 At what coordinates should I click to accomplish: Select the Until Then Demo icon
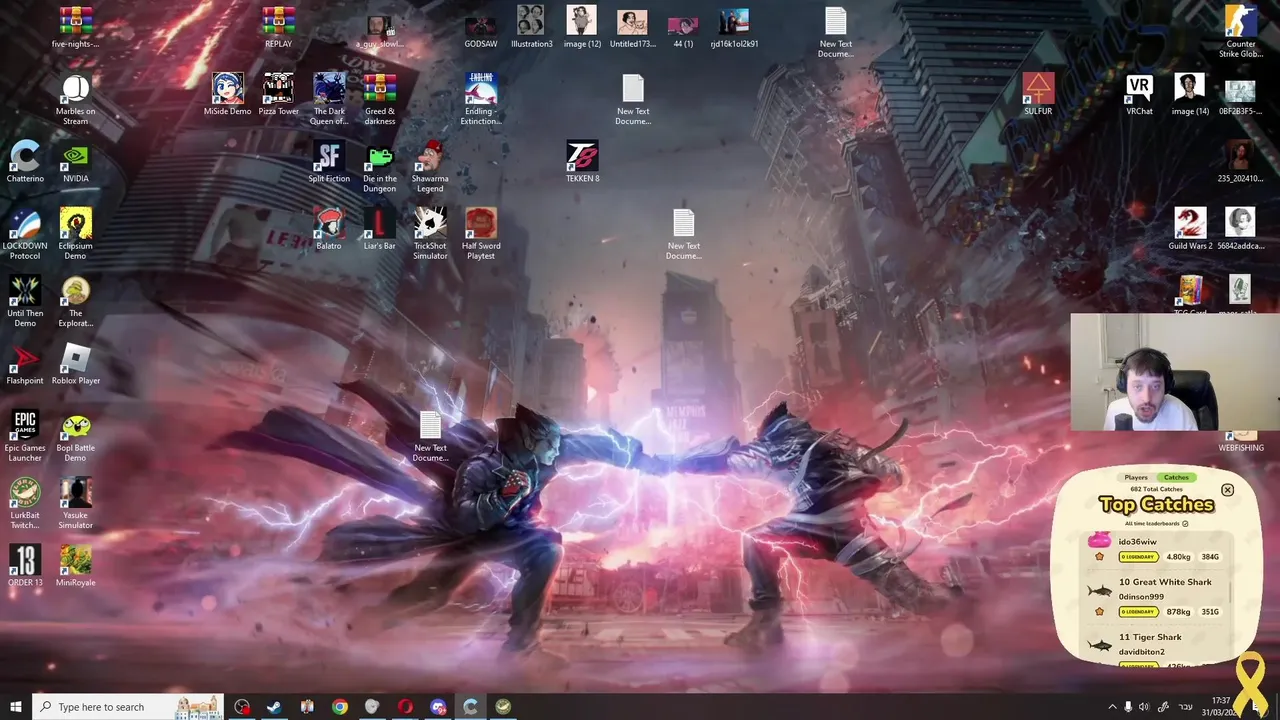[x=25, y=301]
